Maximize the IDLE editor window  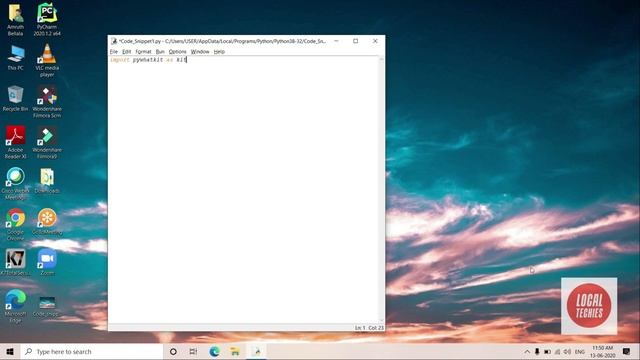pos(356,41)
